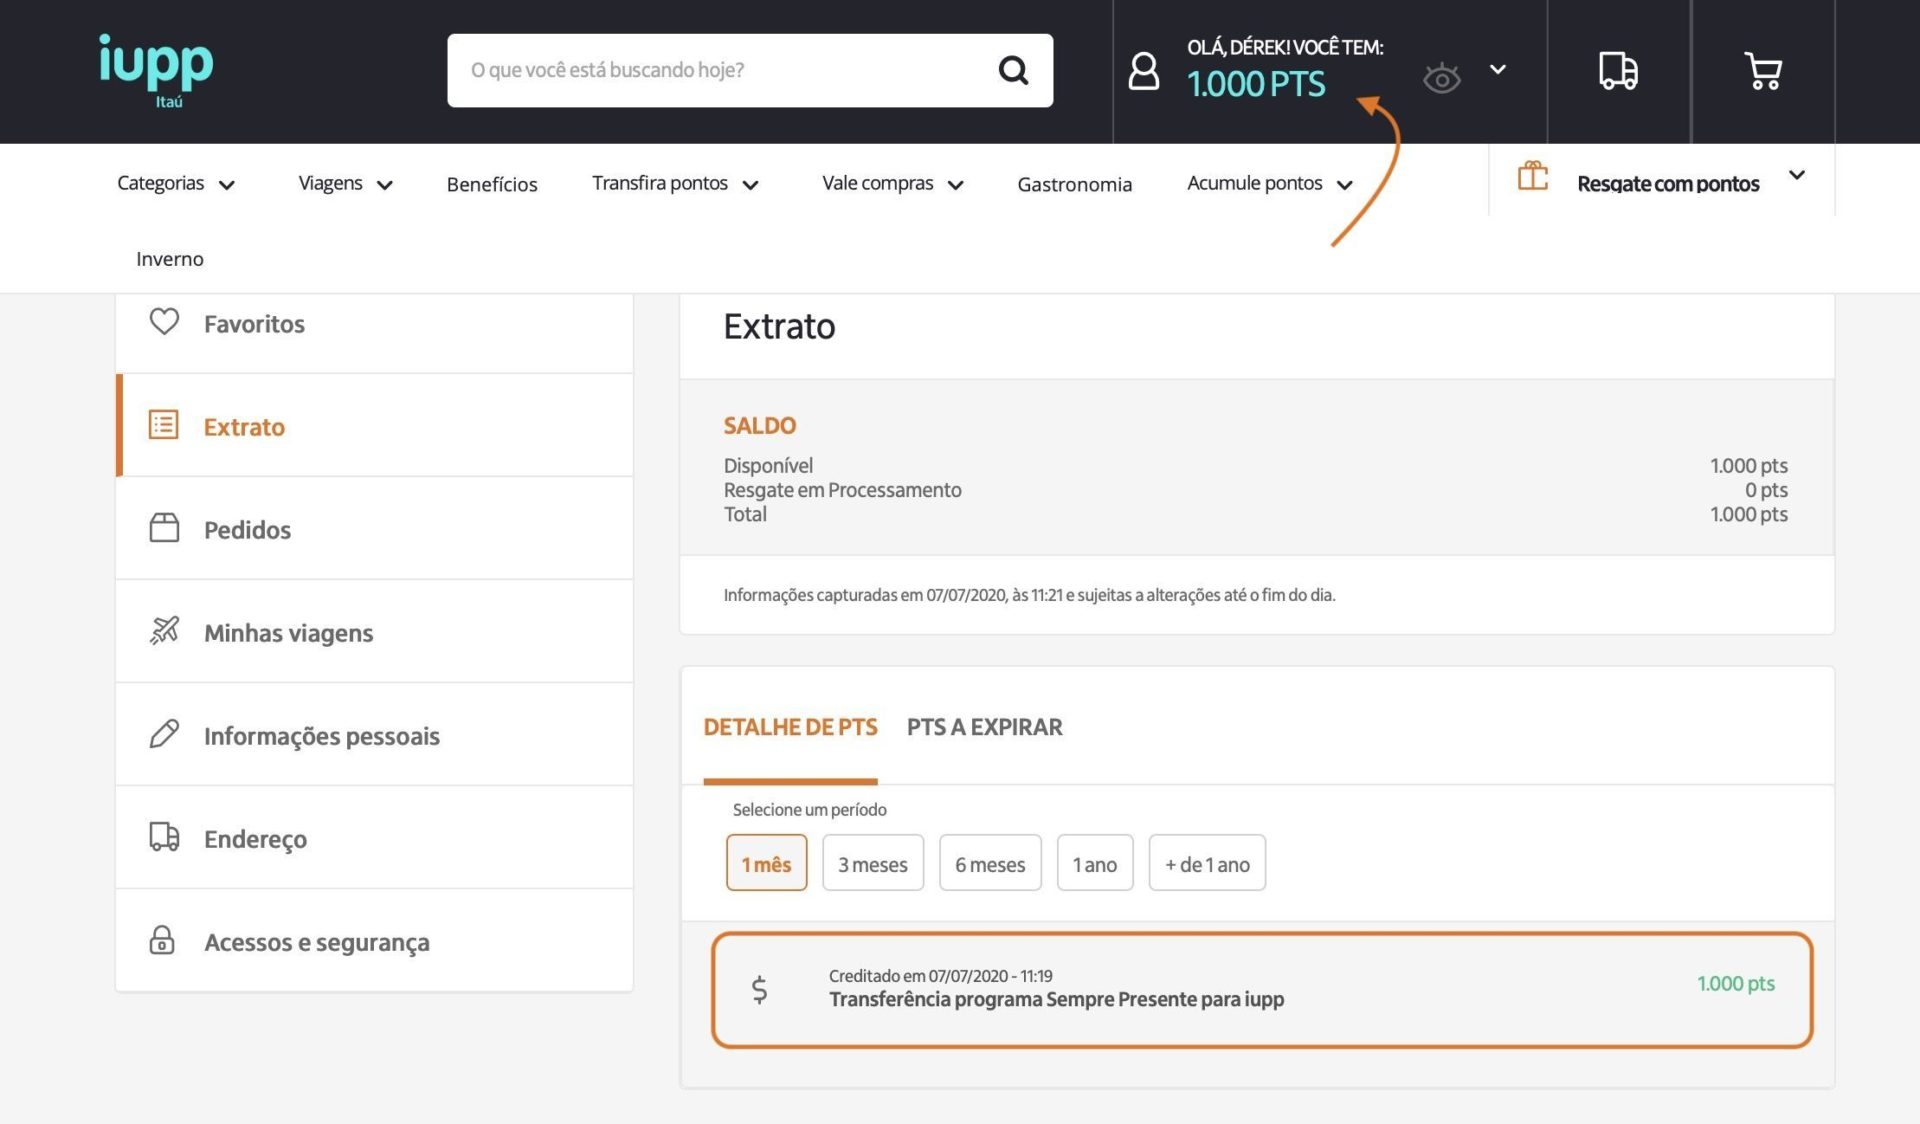This screenshot has width=1920, height=1124.
Task: Expand the Resgate com pontos chevron
Action: click(x=1797, y=175)
